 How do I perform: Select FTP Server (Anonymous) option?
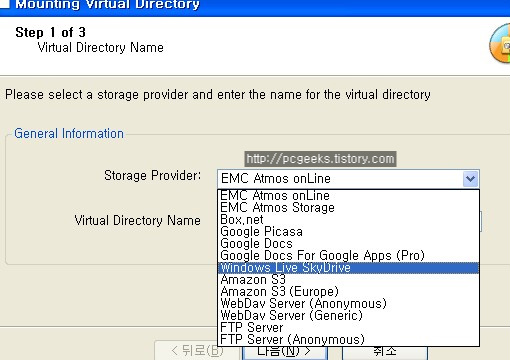[348, 340]
